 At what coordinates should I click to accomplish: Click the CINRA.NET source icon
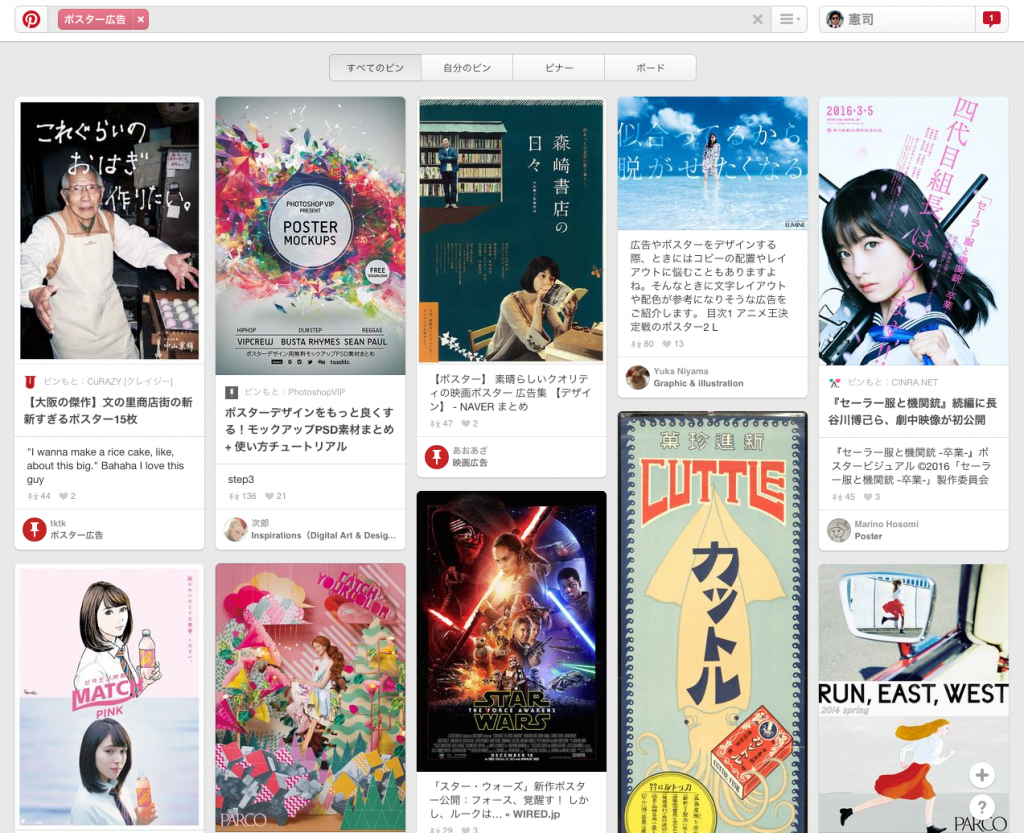point(835,383)
